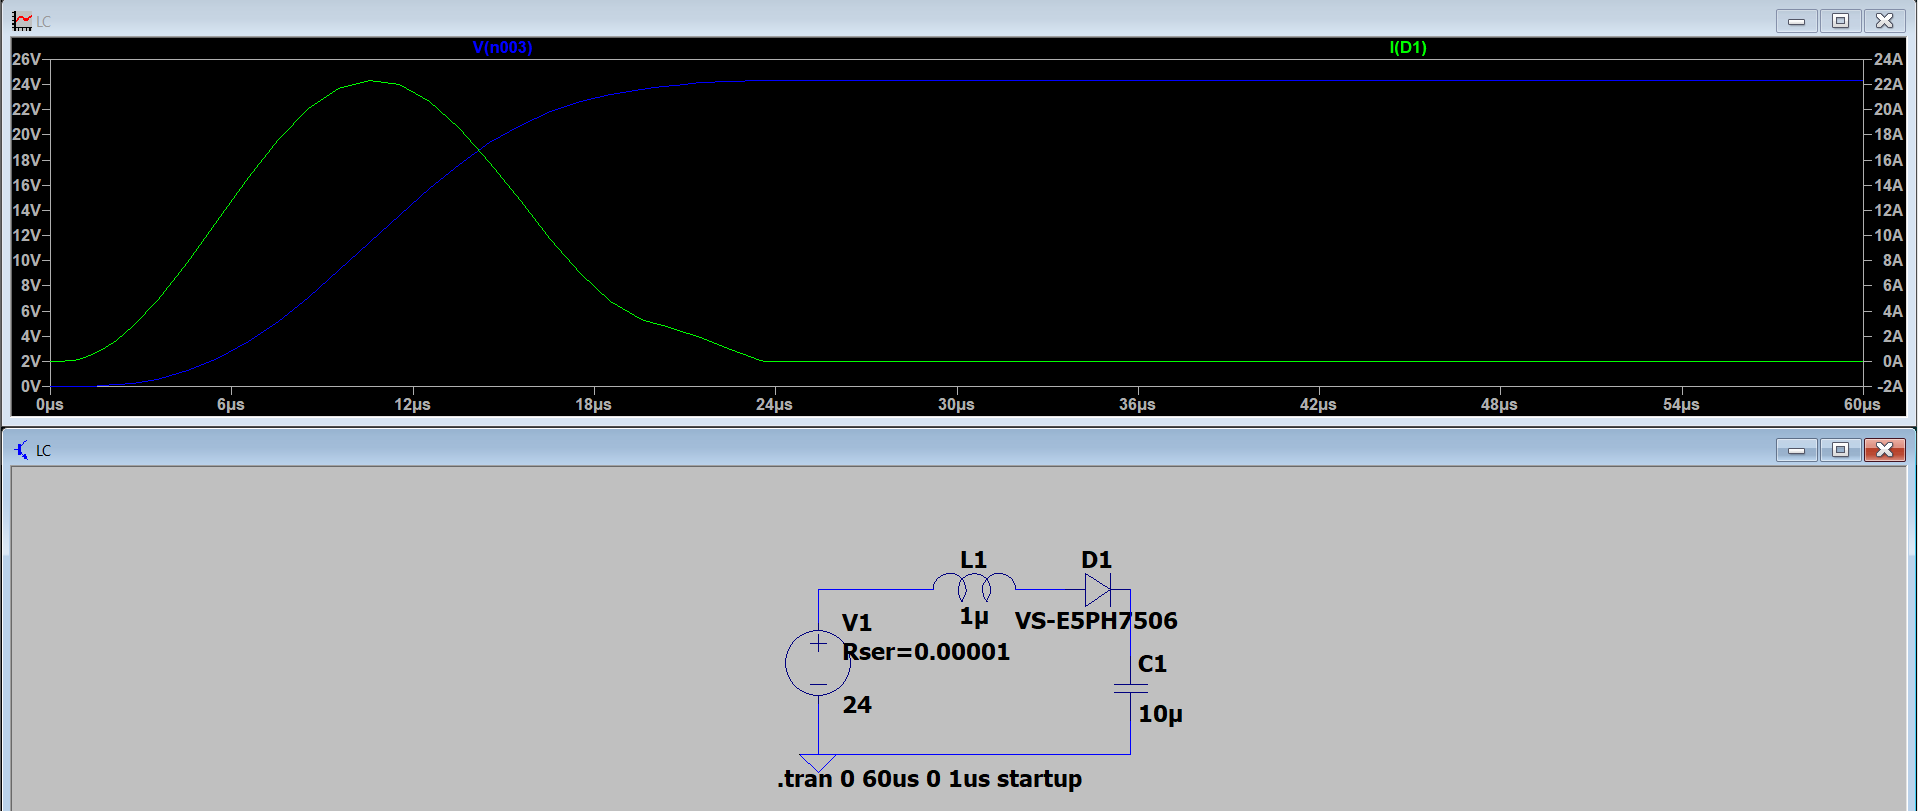
Task: Click the waveform window title LC
Action: coord(43,22)
